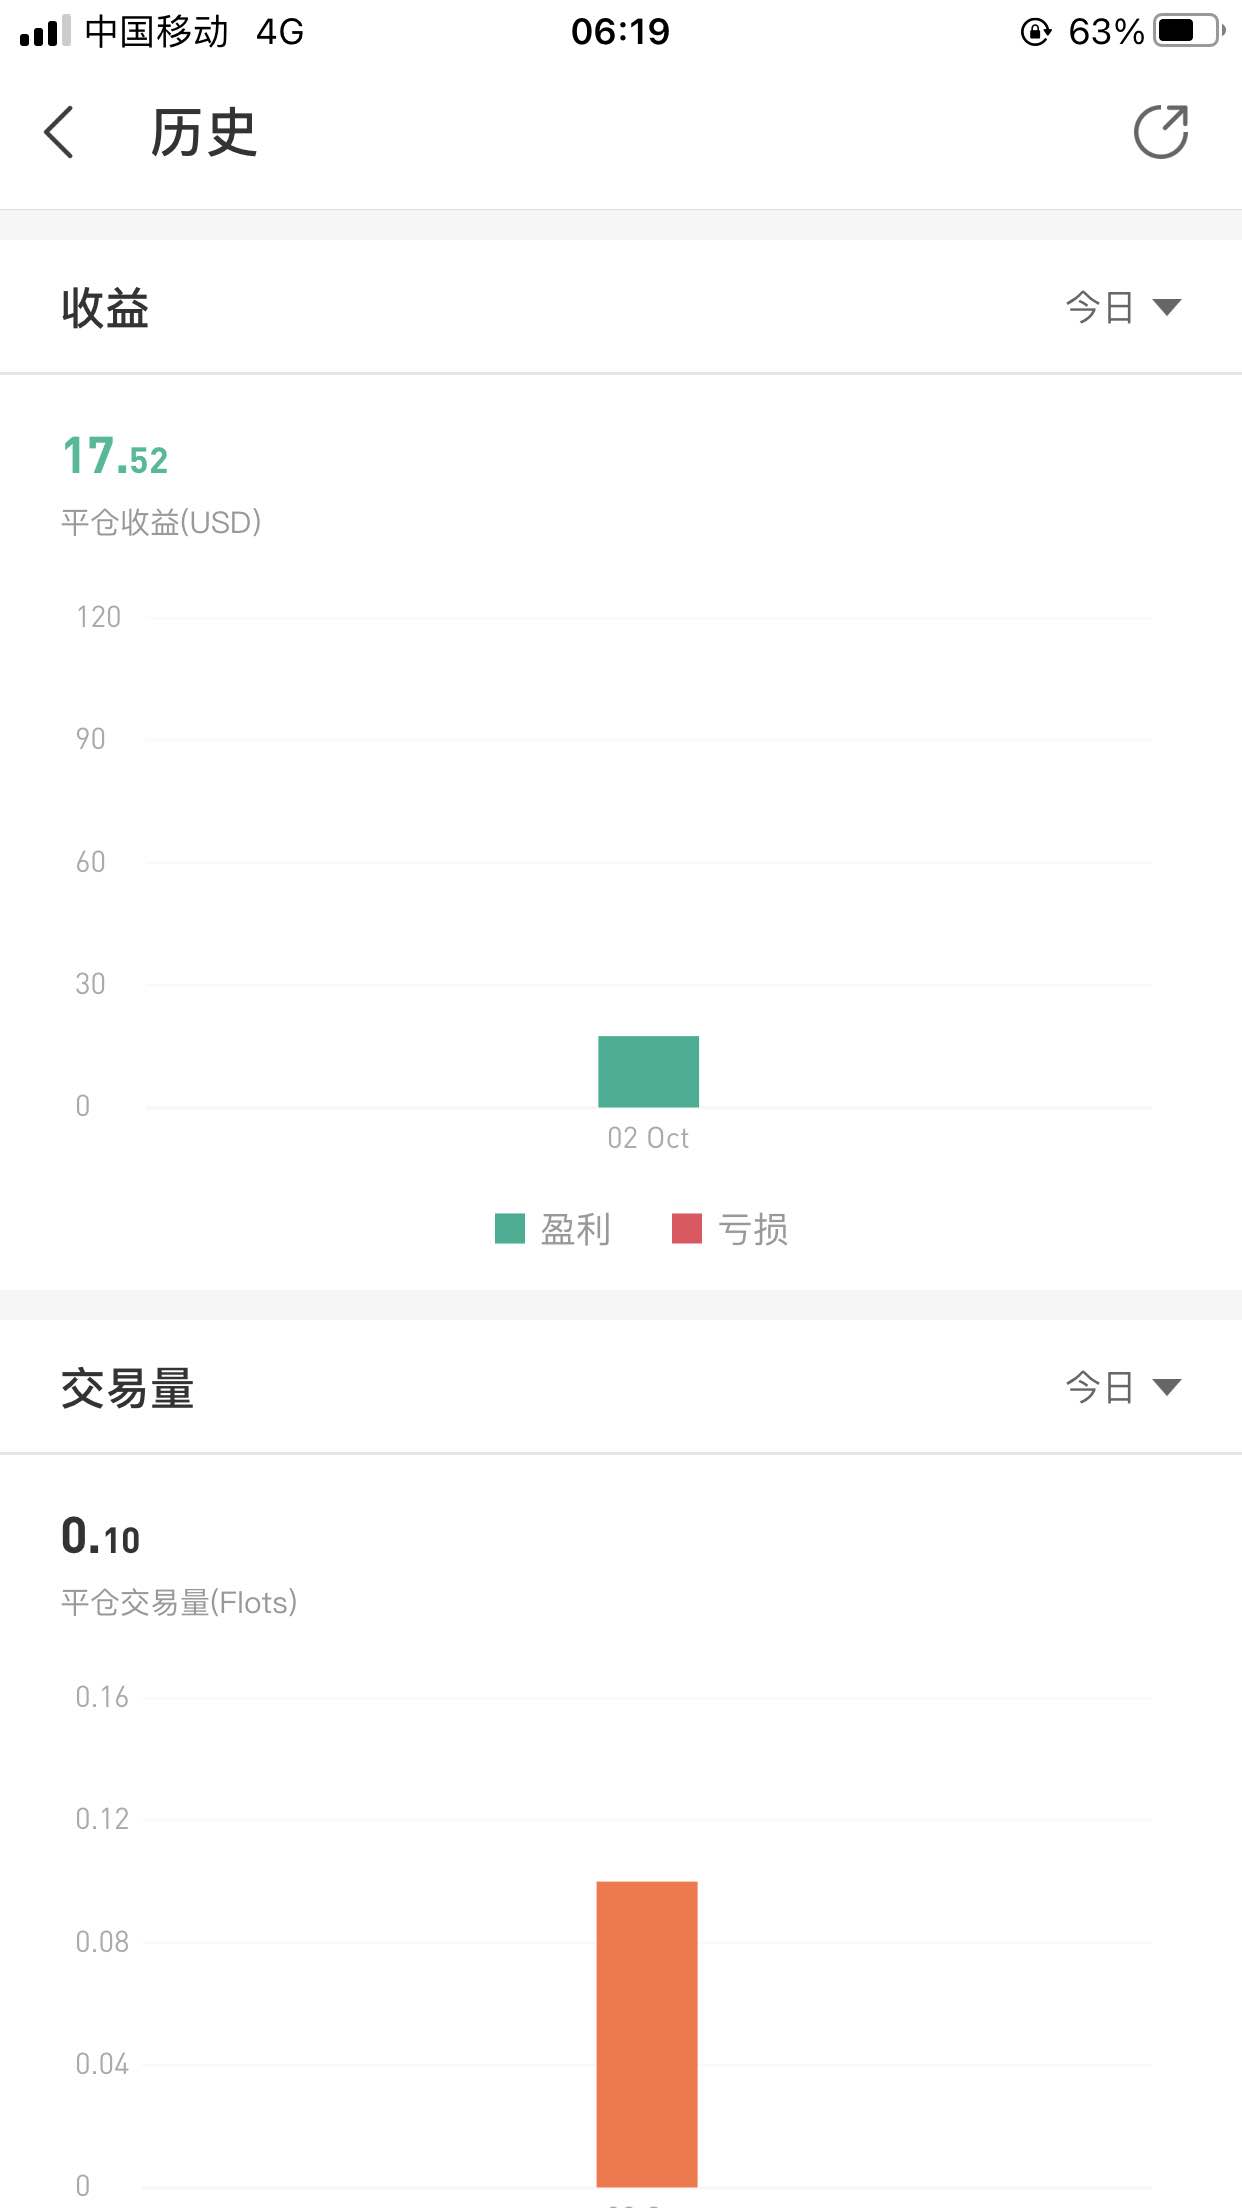Select the green profit bar for 02 Oct

648,1072
